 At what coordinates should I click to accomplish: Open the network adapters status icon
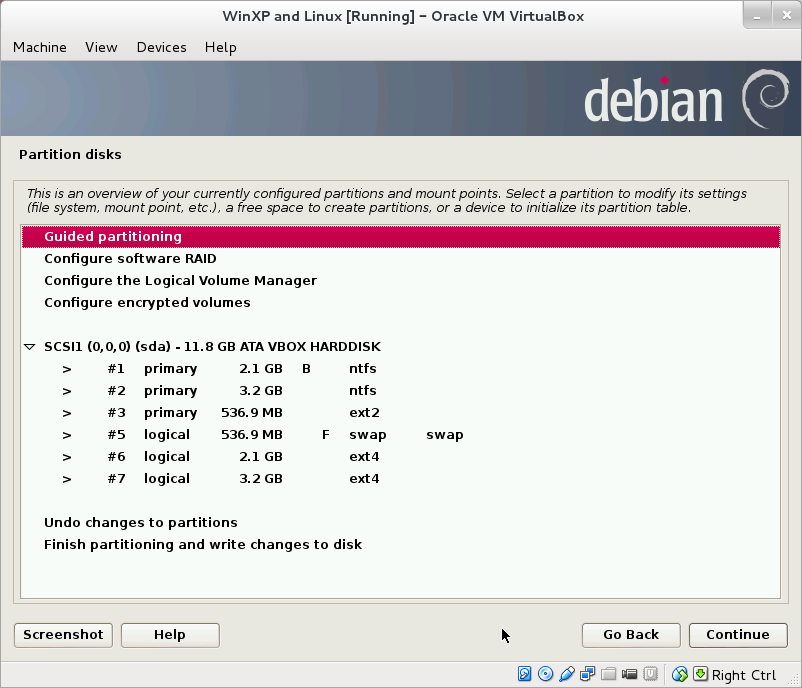click(x=586, y=674)
